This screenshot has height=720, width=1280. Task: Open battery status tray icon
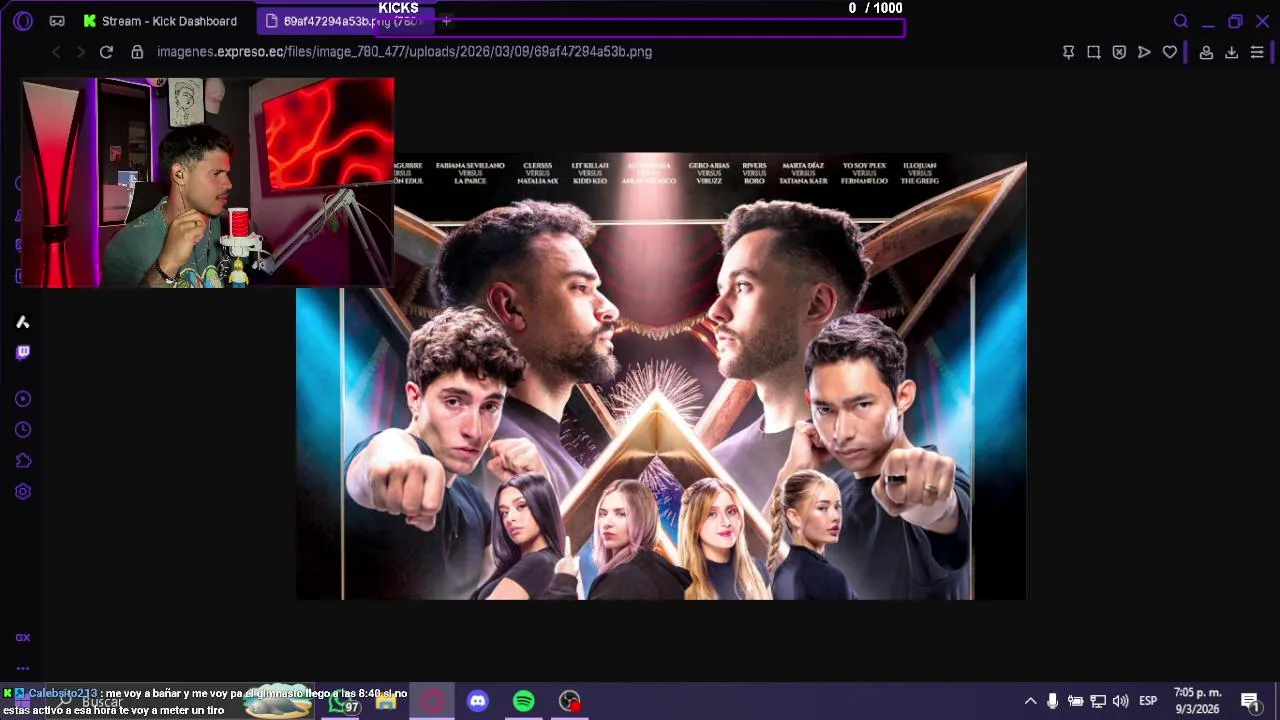(1075, 701)
